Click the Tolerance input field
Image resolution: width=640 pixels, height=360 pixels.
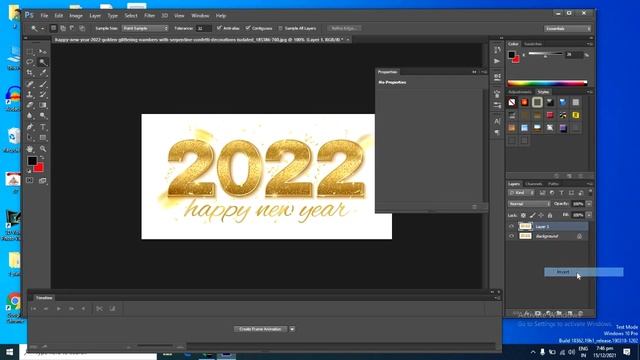203,28
